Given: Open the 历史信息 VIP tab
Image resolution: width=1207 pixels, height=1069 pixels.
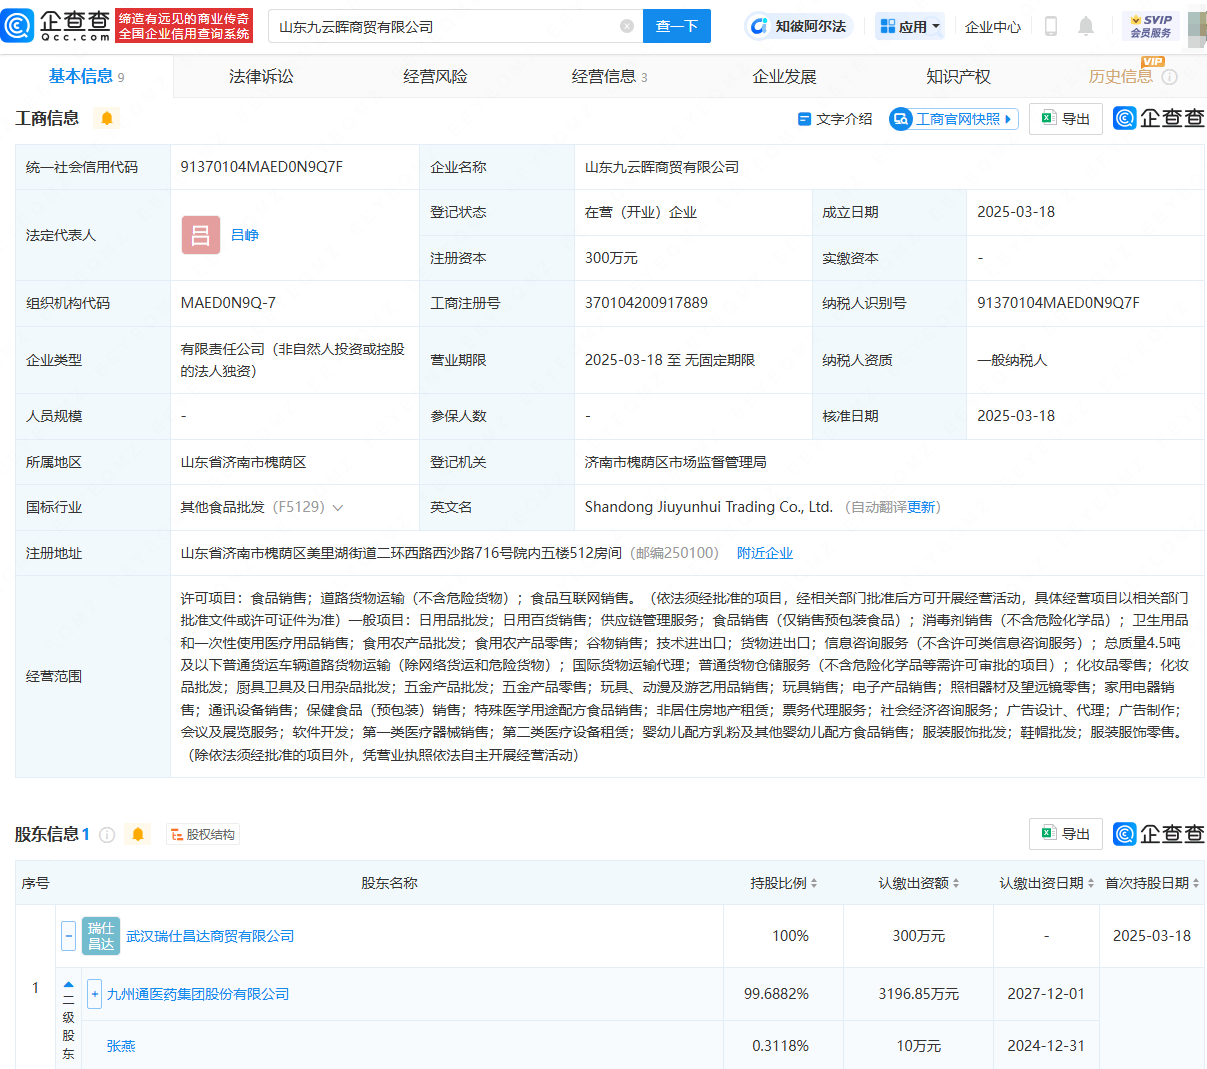Looking at the screenshot, I should click(x=1120, y=77).
